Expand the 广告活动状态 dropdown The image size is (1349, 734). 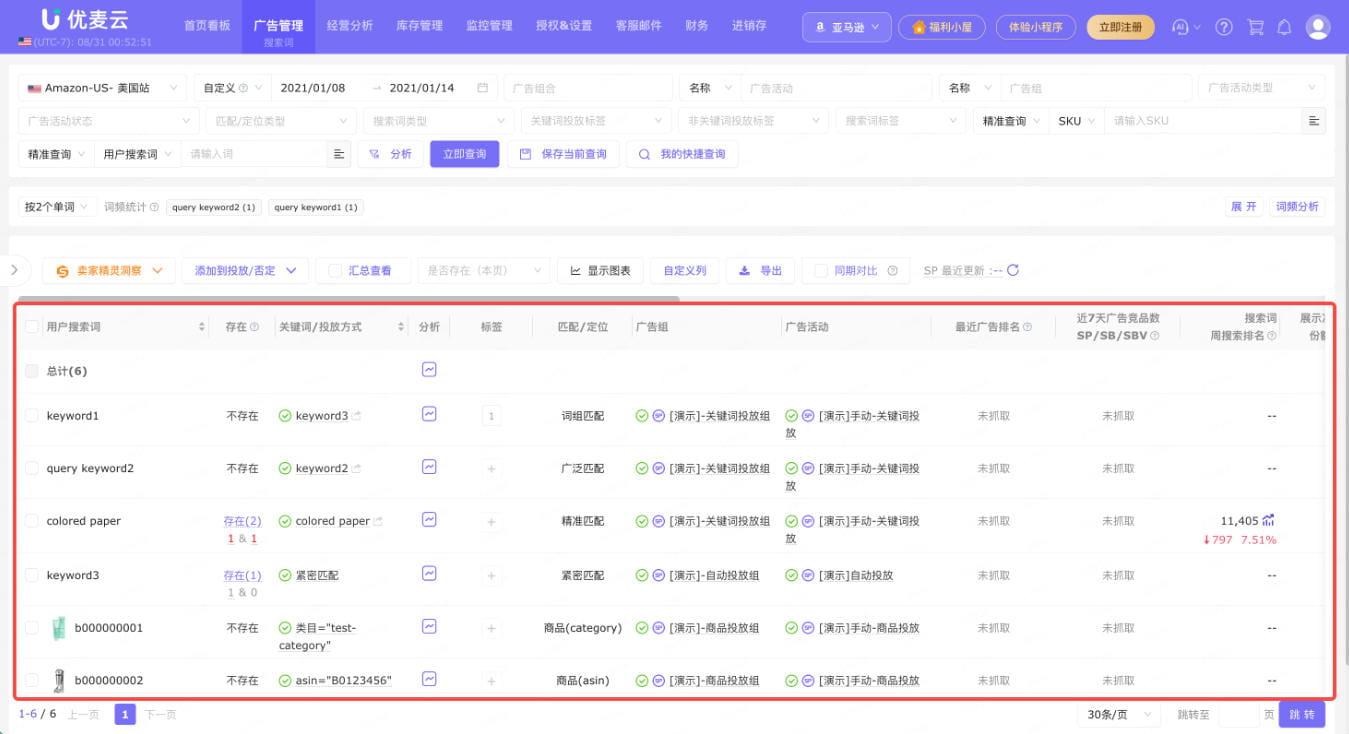tap(109, 121)
